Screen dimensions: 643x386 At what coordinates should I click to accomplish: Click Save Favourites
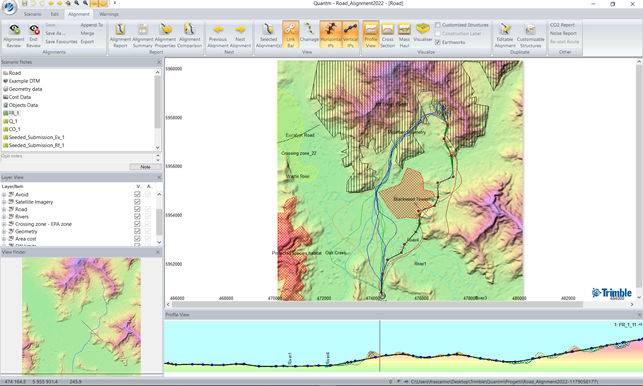(61, 41)
